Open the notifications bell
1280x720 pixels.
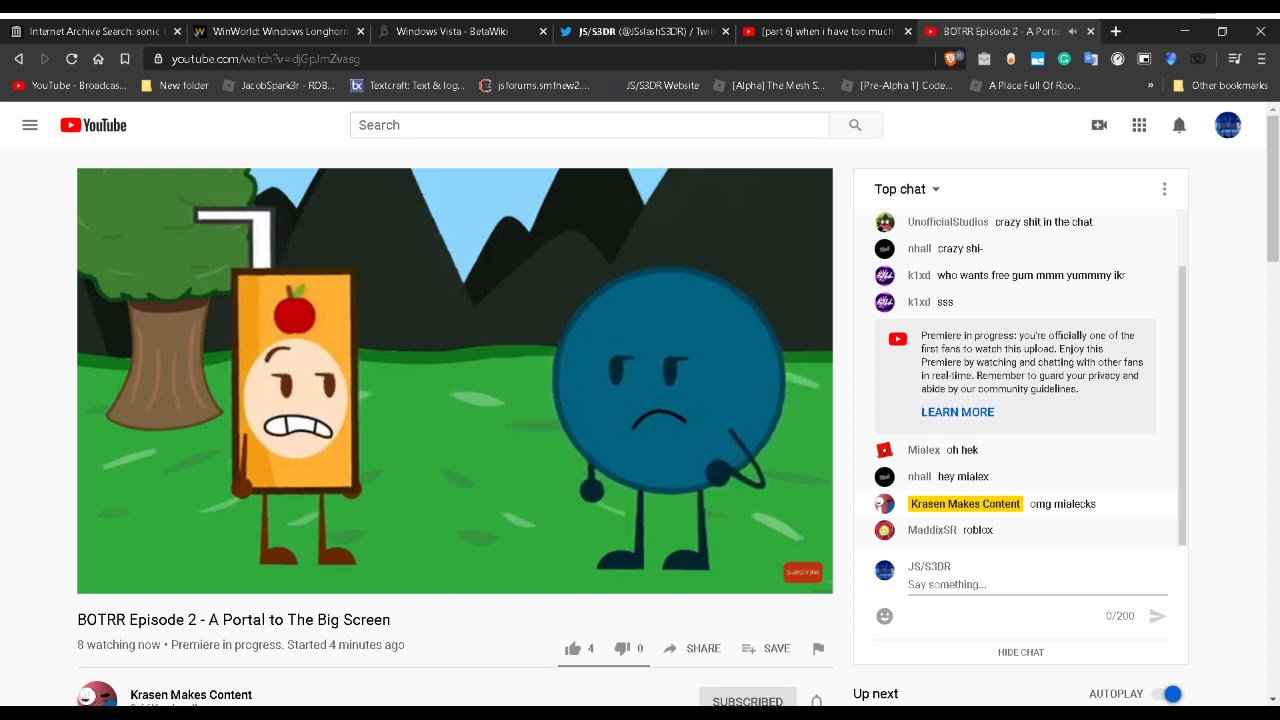coord(1179,125)
